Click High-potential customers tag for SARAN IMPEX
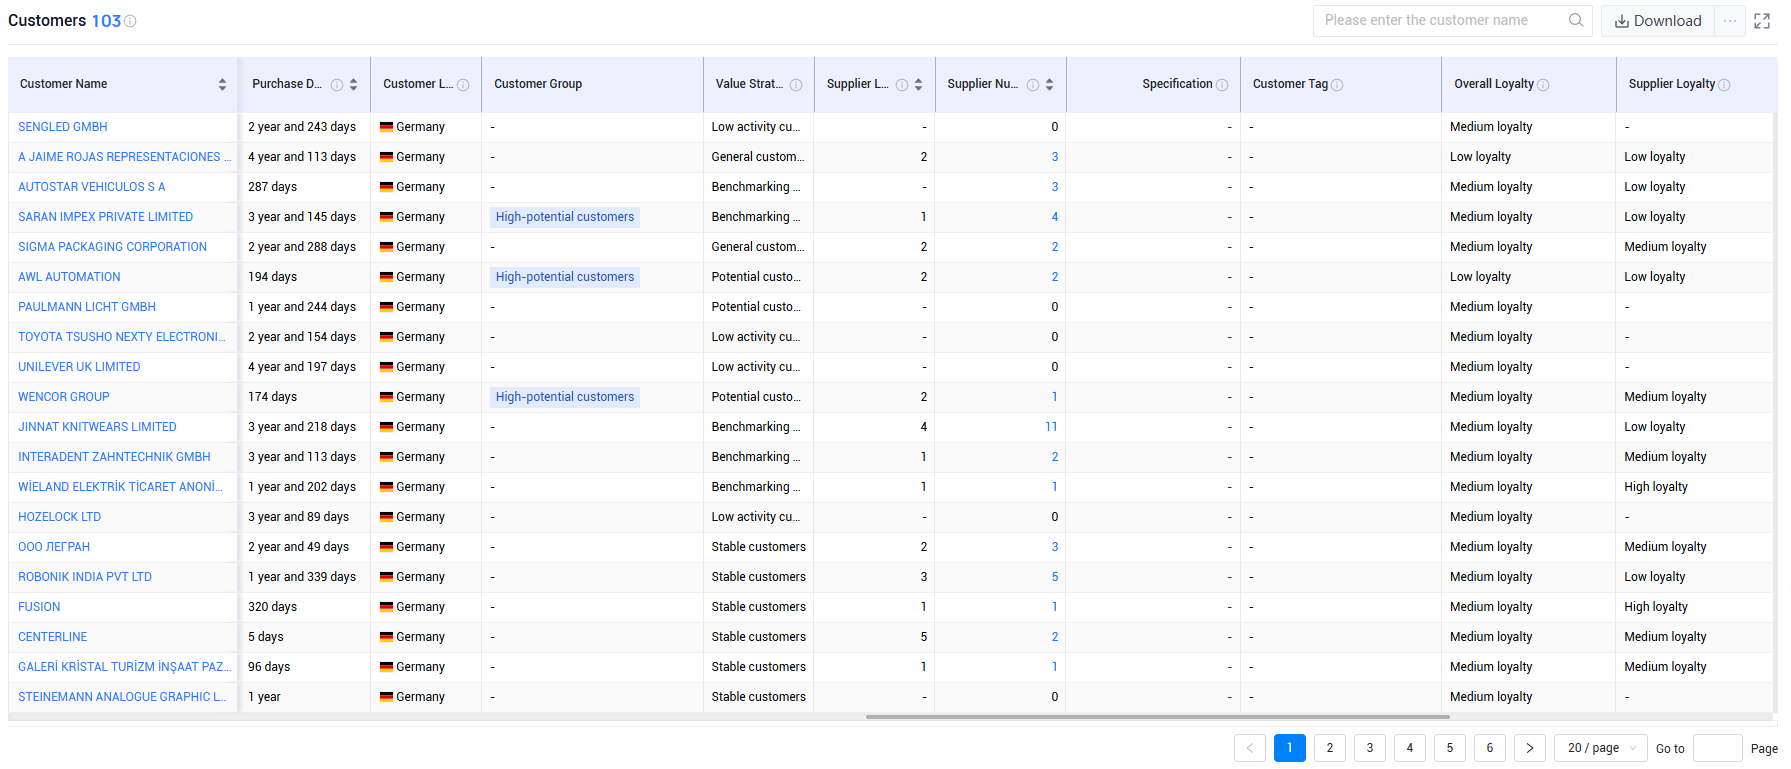The width and height of the screenshot is (1791, 769). (x=565, y=217)
